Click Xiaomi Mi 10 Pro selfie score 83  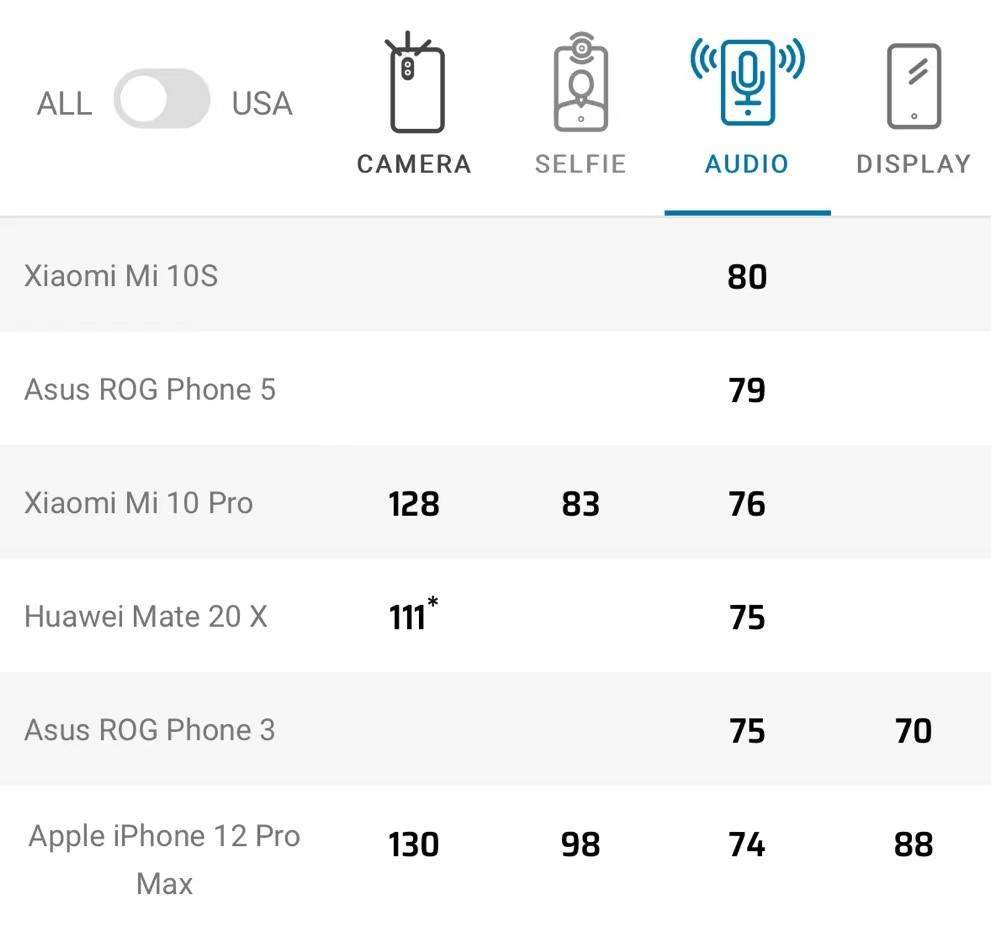tap(581, 504)
